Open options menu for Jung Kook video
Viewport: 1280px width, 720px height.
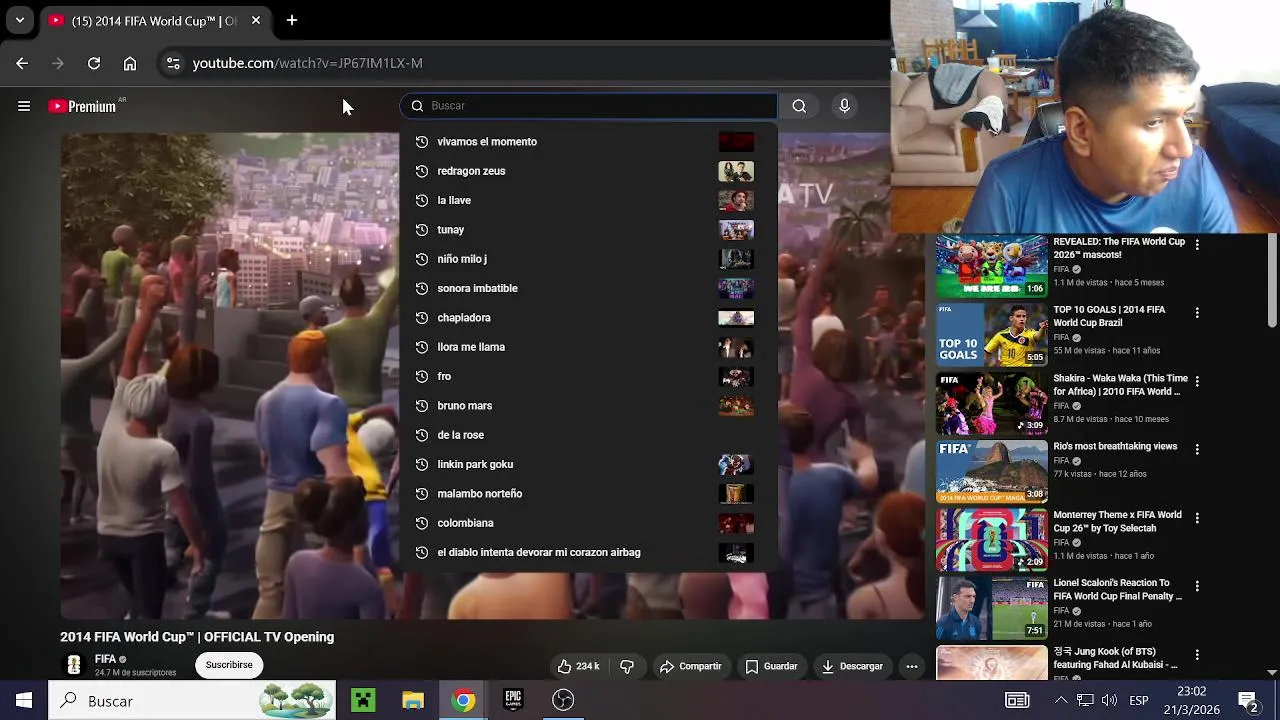1197,654
